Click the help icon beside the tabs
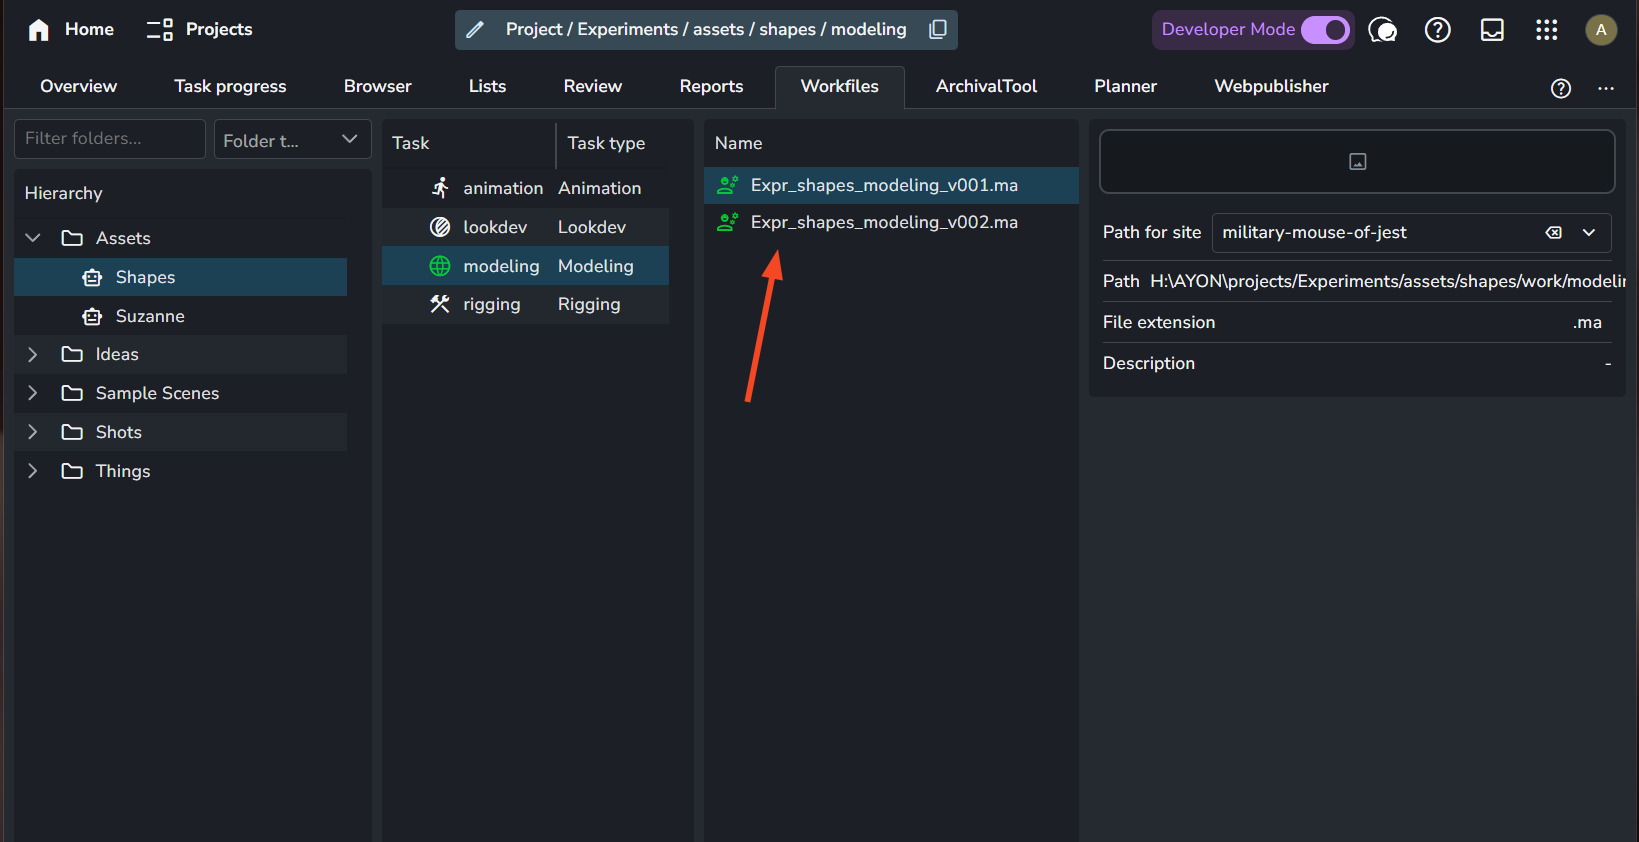1639x842 pixels. click(x=1560, y=88)
